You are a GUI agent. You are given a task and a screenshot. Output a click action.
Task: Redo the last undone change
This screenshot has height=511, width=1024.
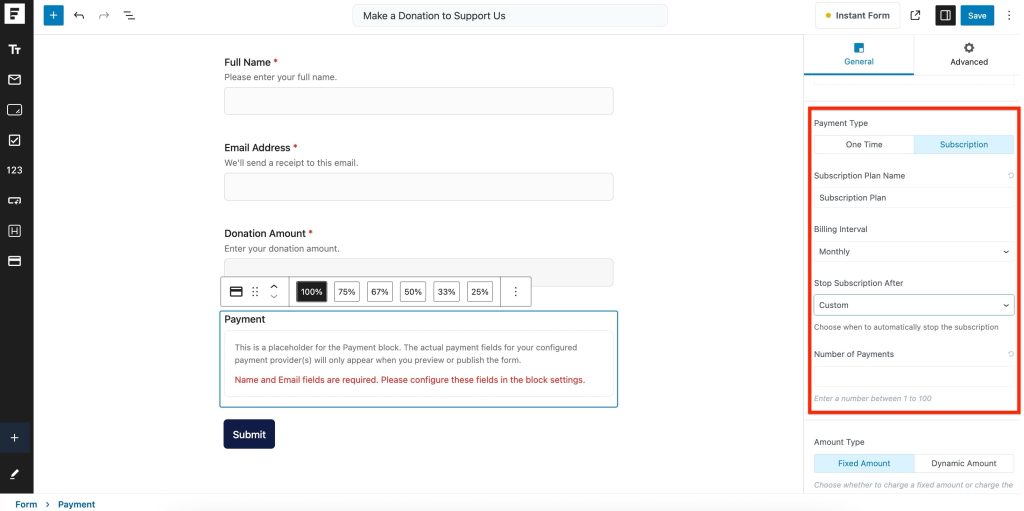click(x=104, y=16)
